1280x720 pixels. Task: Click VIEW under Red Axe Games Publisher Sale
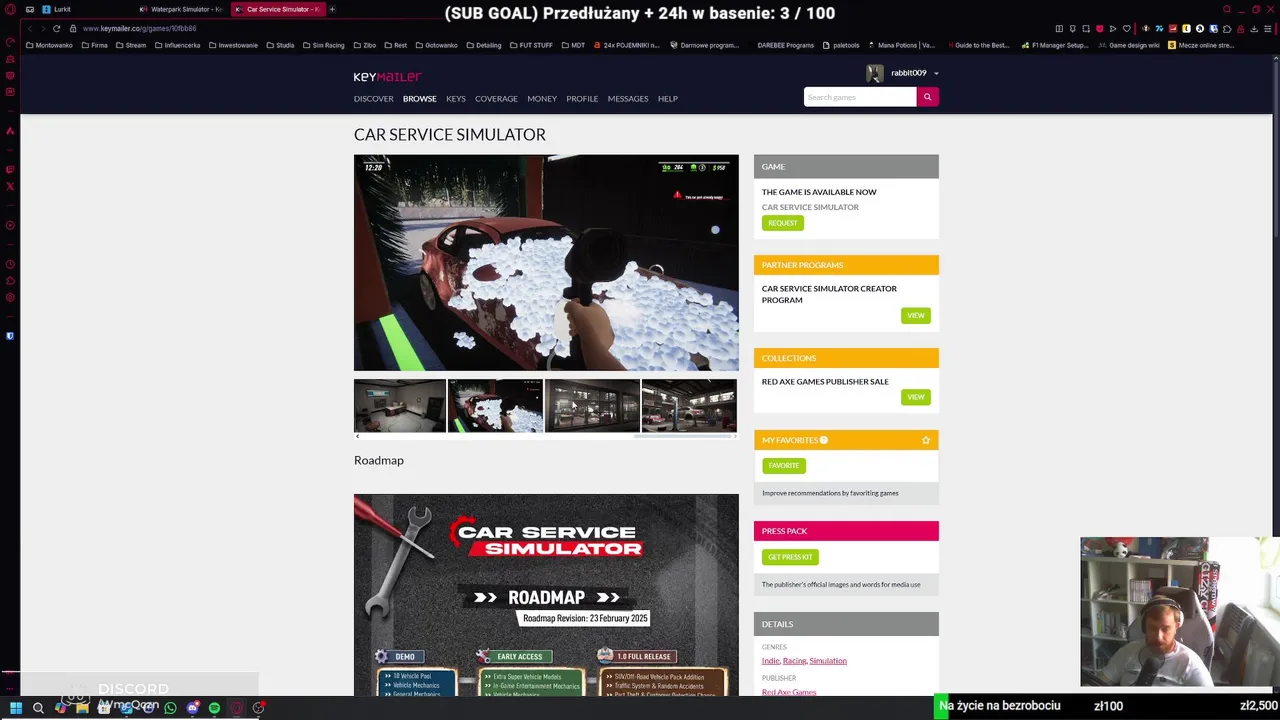(916, 397)
